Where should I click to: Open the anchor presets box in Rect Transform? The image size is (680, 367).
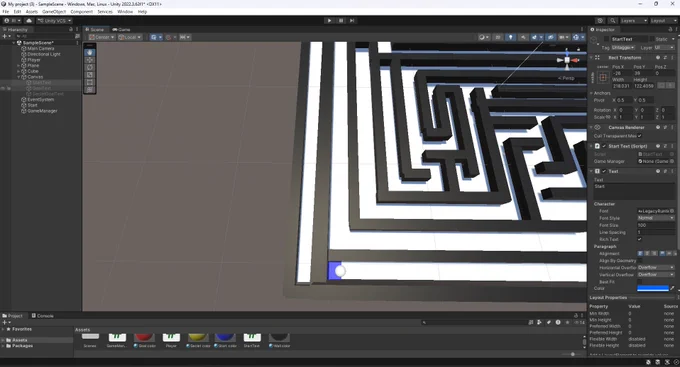603,77
